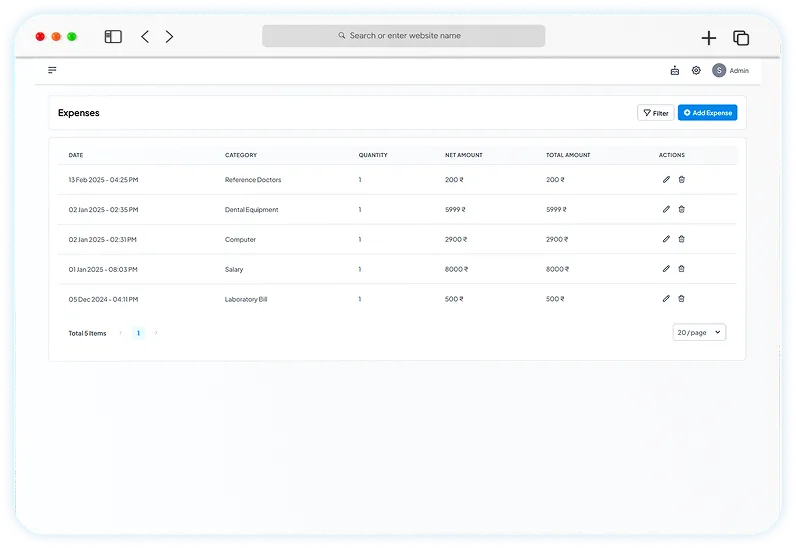The height and width of the screenshot is (548, 796).
Task: Select date 13 Feb 2025 - 04:25 PM
Action: coord(103,180)
